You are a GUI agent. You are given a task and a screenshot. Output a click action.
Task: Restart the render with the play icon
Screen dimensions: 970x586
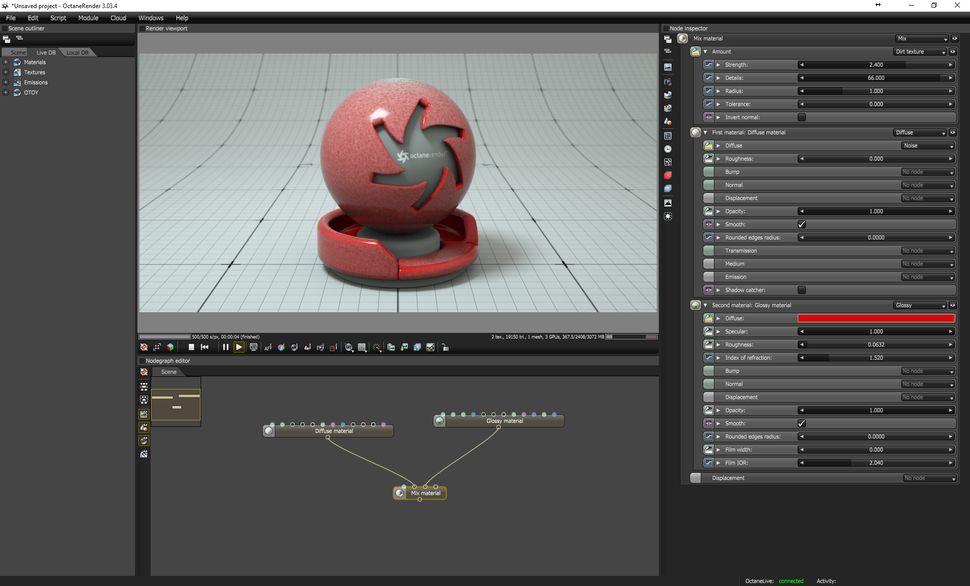coord(239,347)
